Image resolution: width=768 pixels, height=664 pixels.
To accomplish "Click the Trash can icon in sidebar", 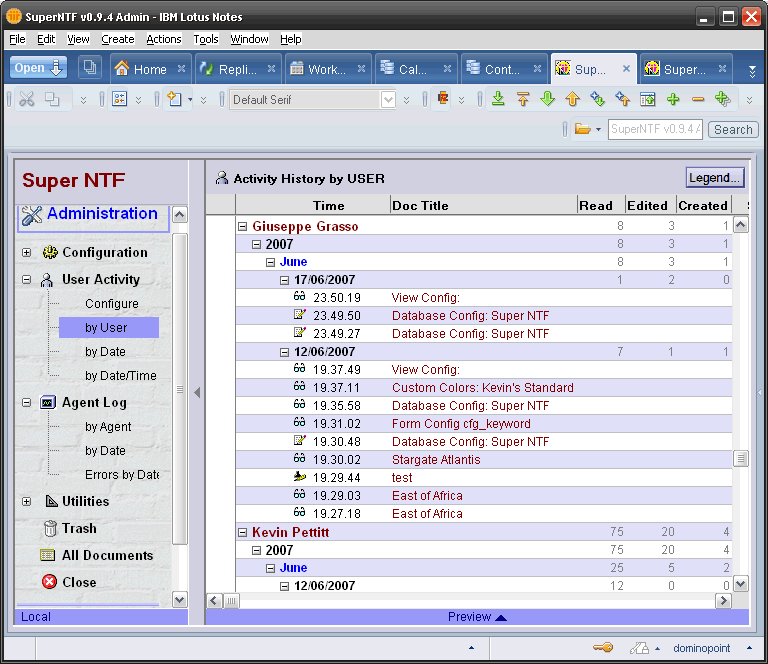I will 49,528.
